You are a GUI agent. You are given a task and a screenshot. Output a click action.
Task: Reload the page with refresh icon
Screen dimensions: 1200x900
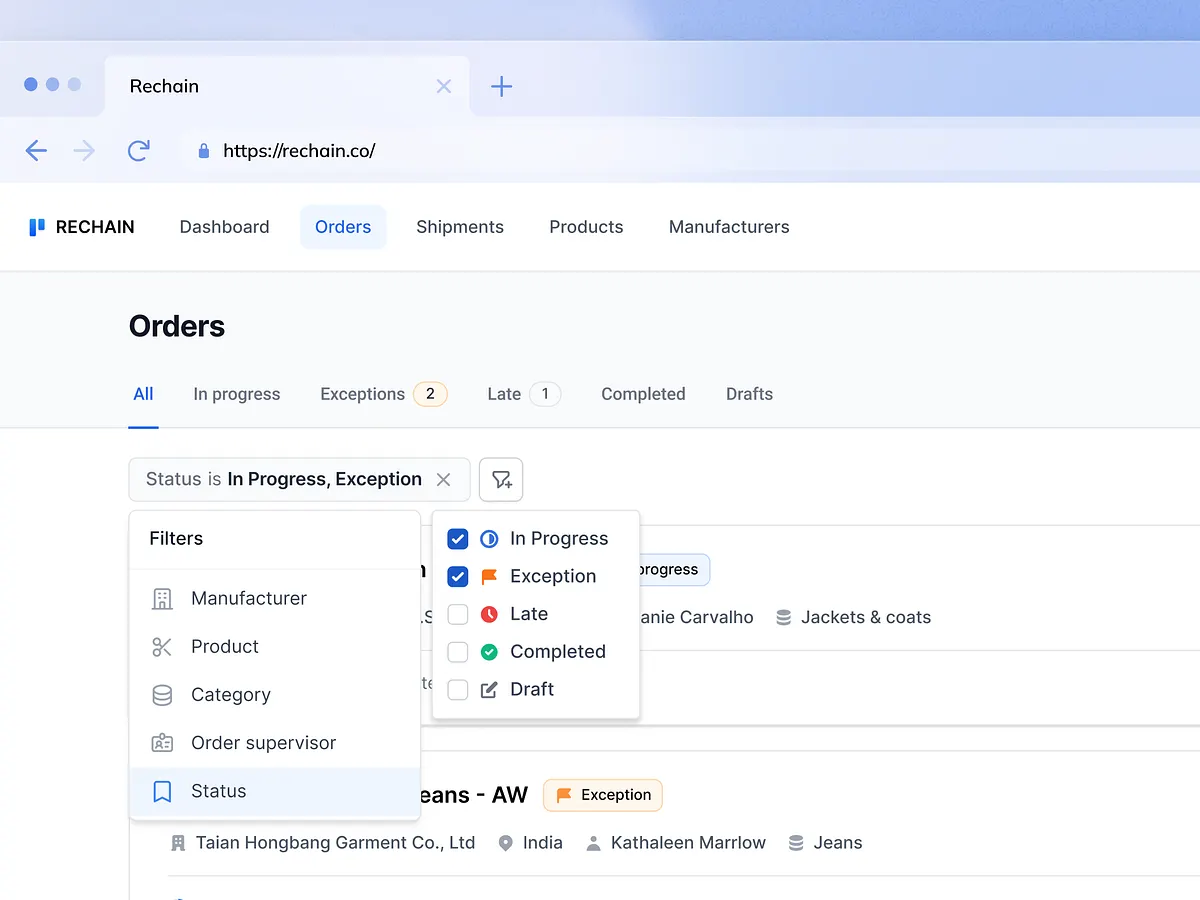pyautogui.click(x=138, y=151)
